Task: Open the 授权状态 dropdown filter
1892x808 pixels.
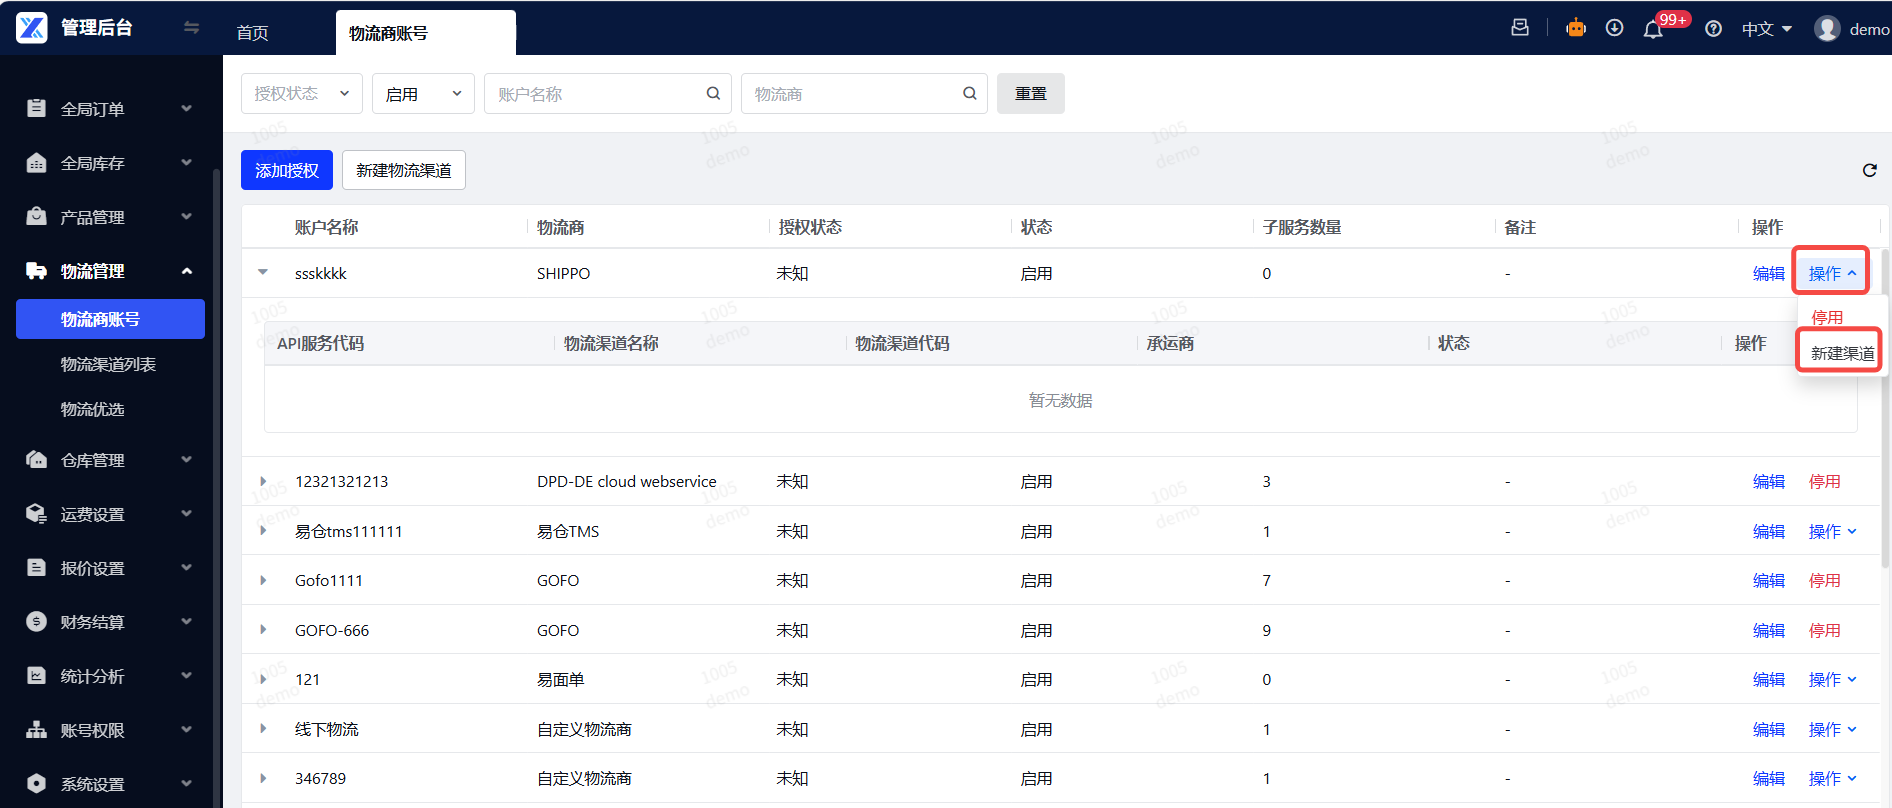Action: tap(301, 93)
